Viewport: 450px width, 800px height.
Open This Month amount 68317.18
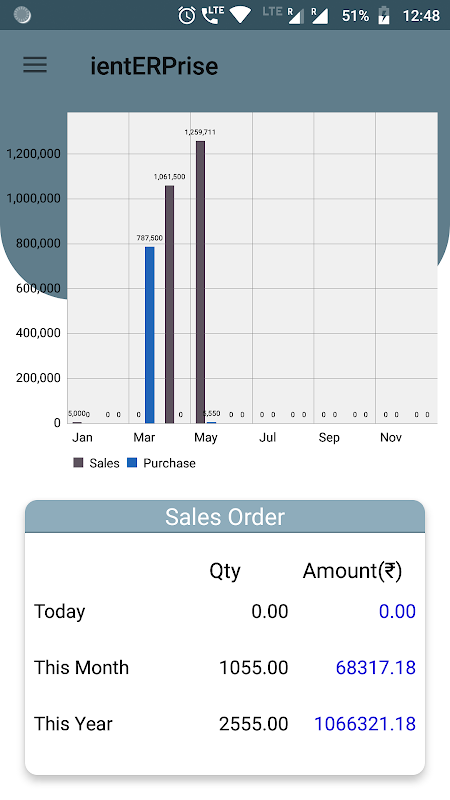click(x=376, y=667)
